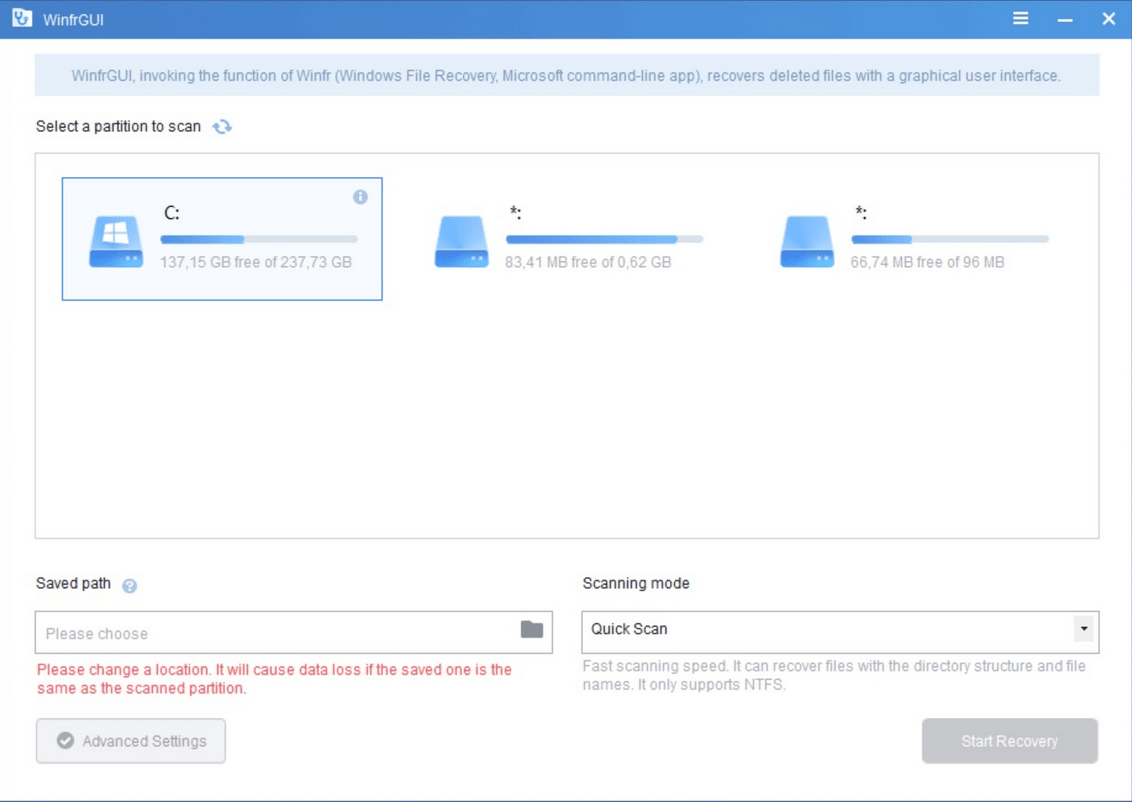
Task: Click the C: Windows drive icon
Action: click(116, 242)
